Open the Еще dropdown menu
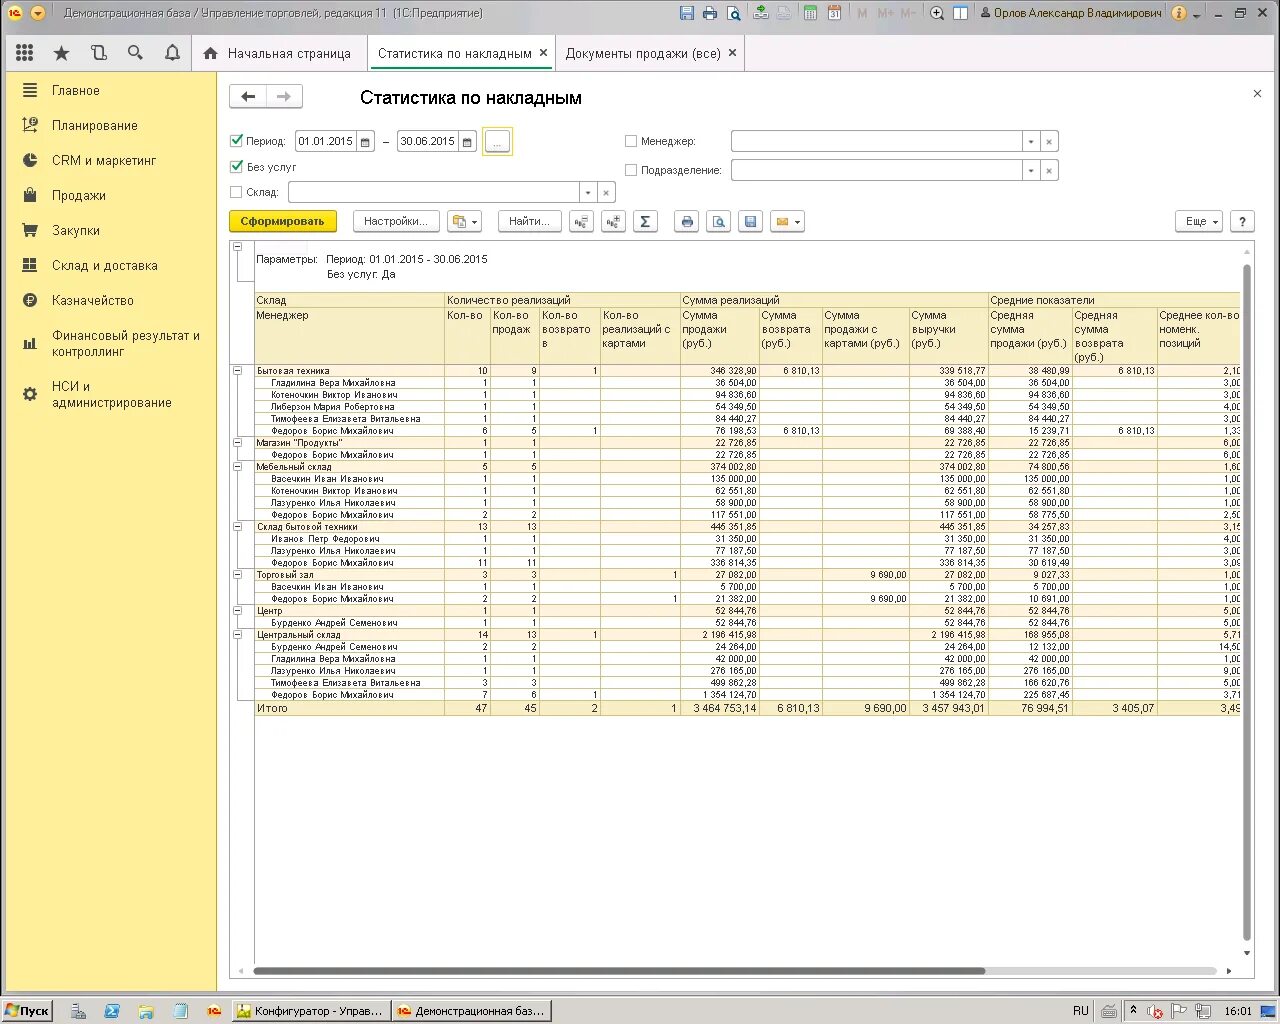Screen dimensions: 1280x1024 point(1199,222)
